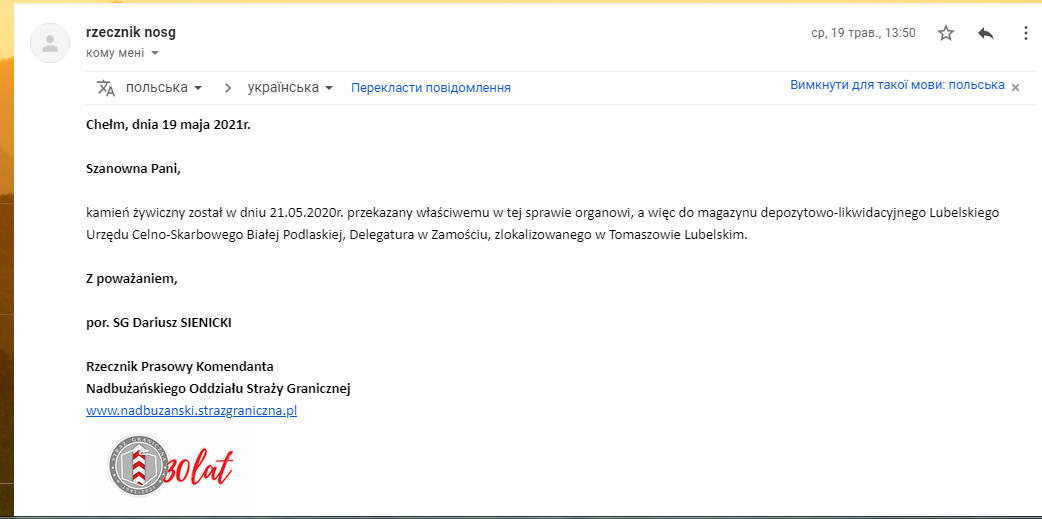Click the 'Rzecznik Prasowy Komendanta' line
Viewport: 1042px width, 519px height.
click(180, 366)
